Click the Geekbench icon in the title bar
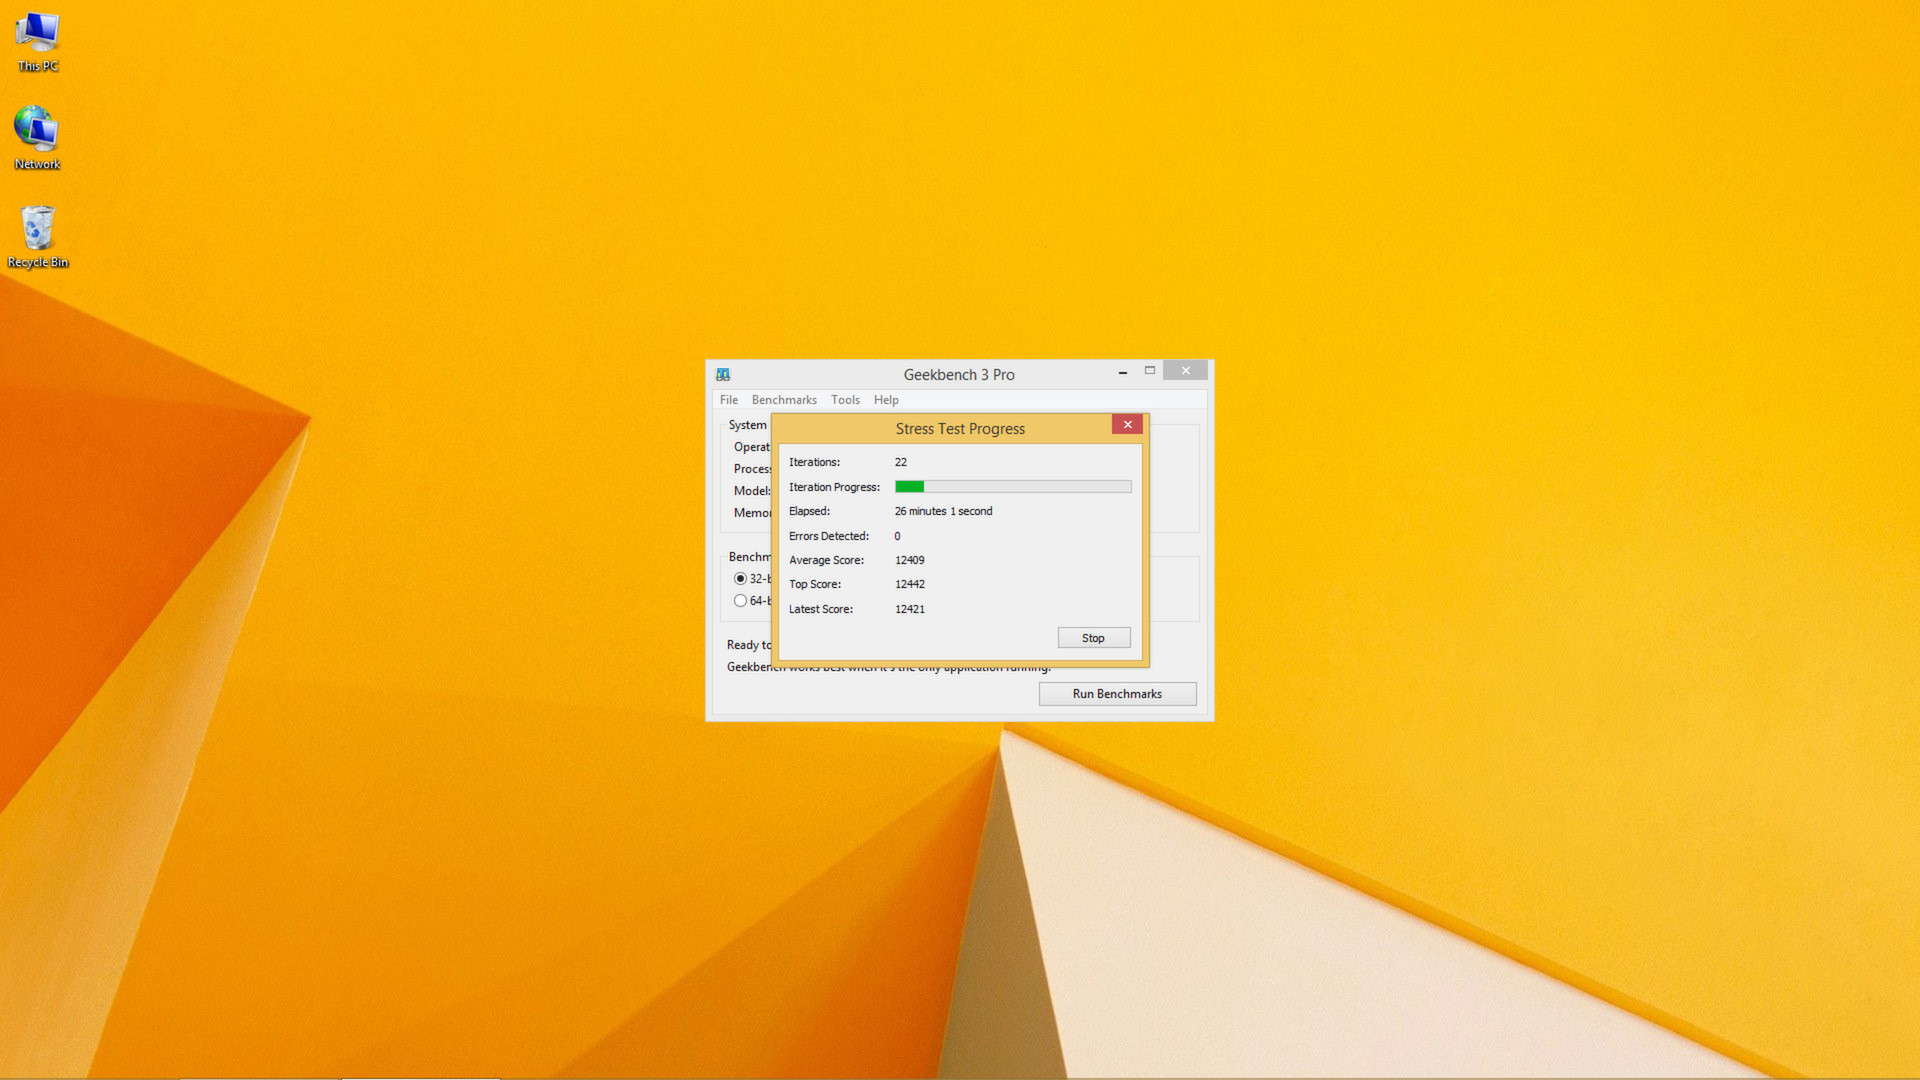This screenshot has width=1920, height=1080. pyautogui.click(x=723, y=374)
